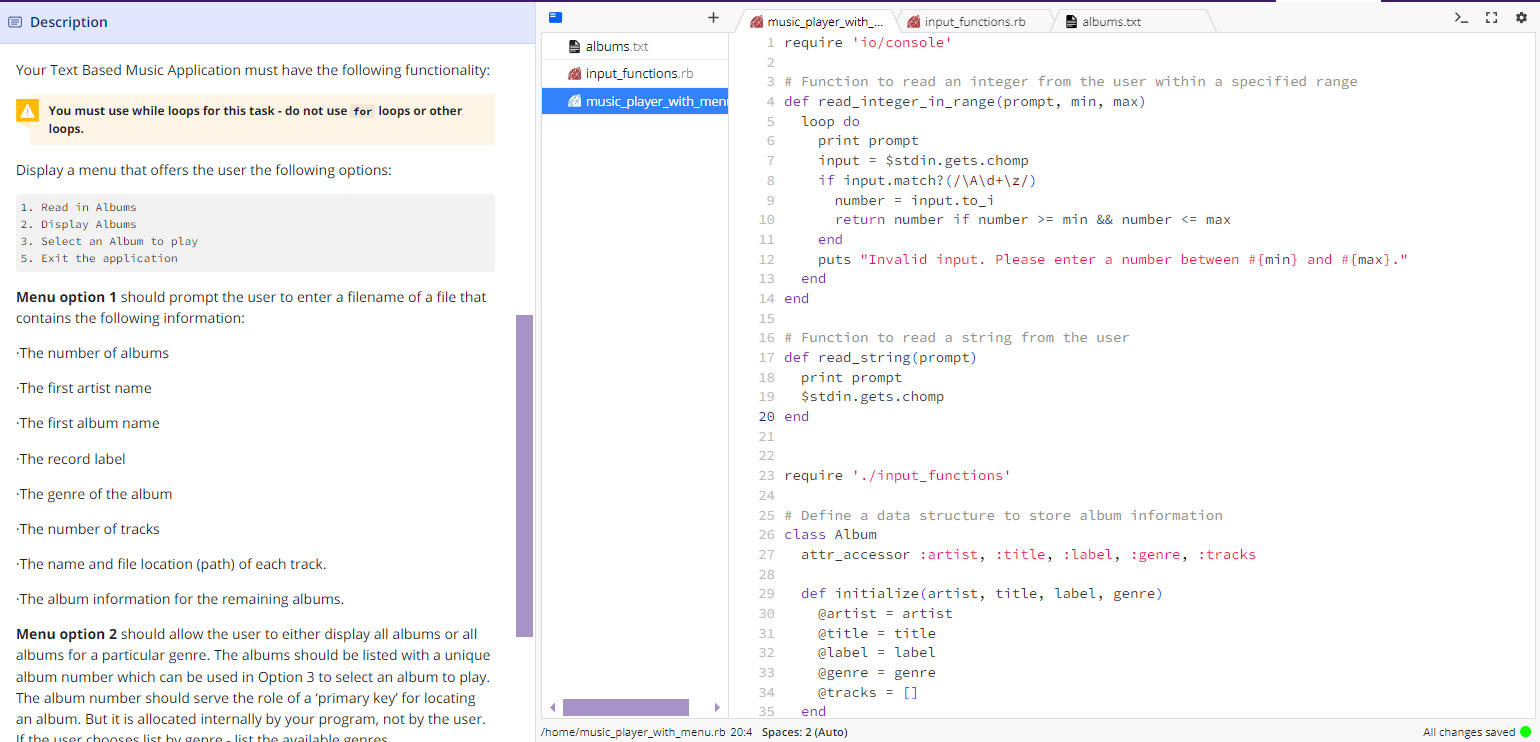Click line number 20 in gutter
Viewport: 1540px width, 742px height.
click(x=766, y=417)
